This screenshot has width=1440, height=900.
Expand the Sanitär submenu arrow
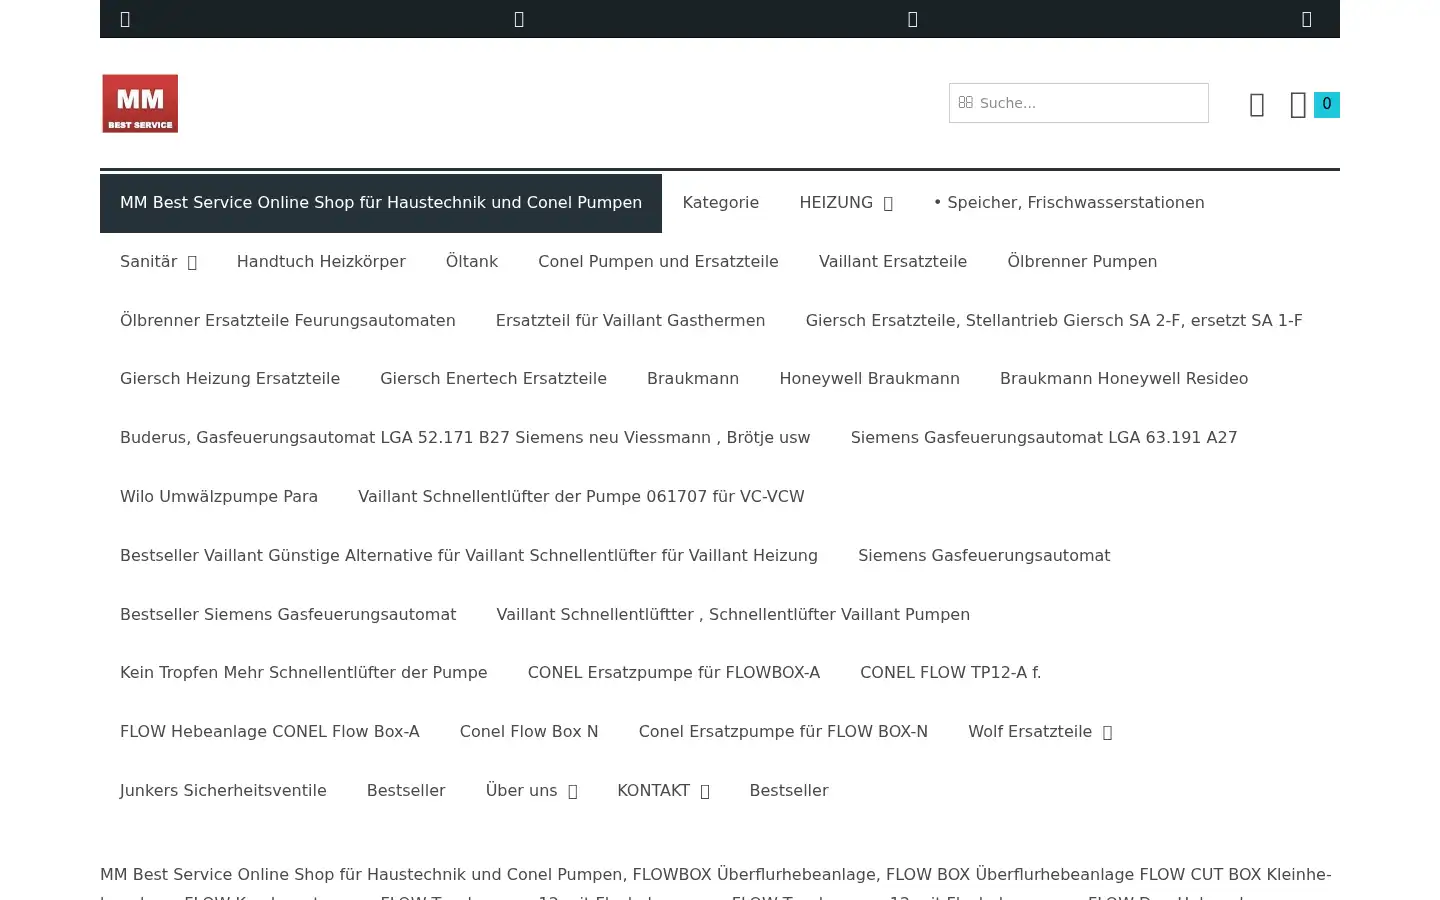click(x=192, y=263)
